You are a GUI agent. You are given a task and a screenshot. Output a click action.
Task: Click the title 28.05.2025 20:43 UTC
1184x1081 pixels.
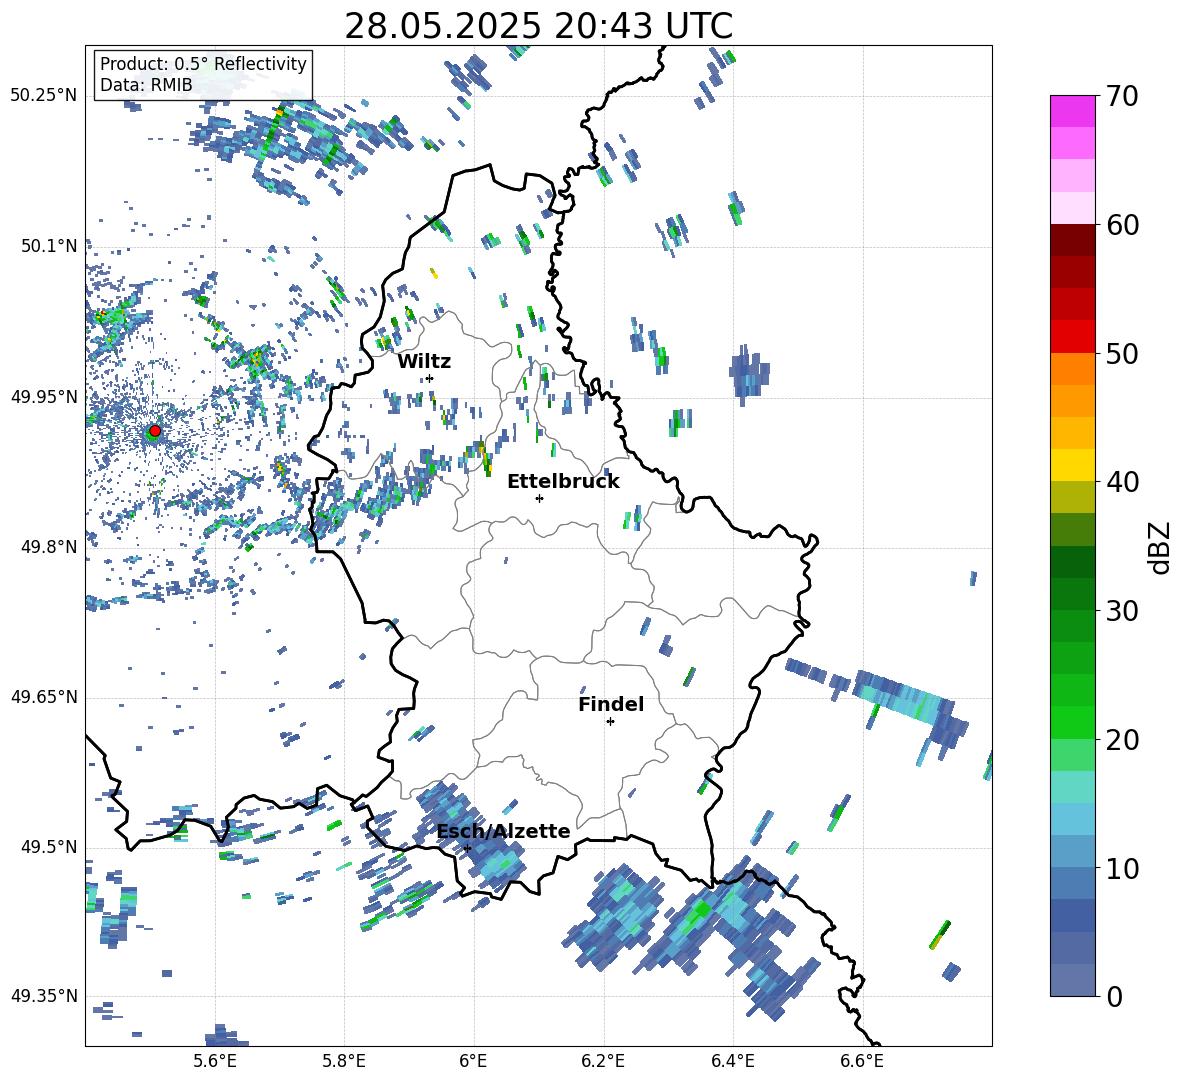[x=538, y=26]
